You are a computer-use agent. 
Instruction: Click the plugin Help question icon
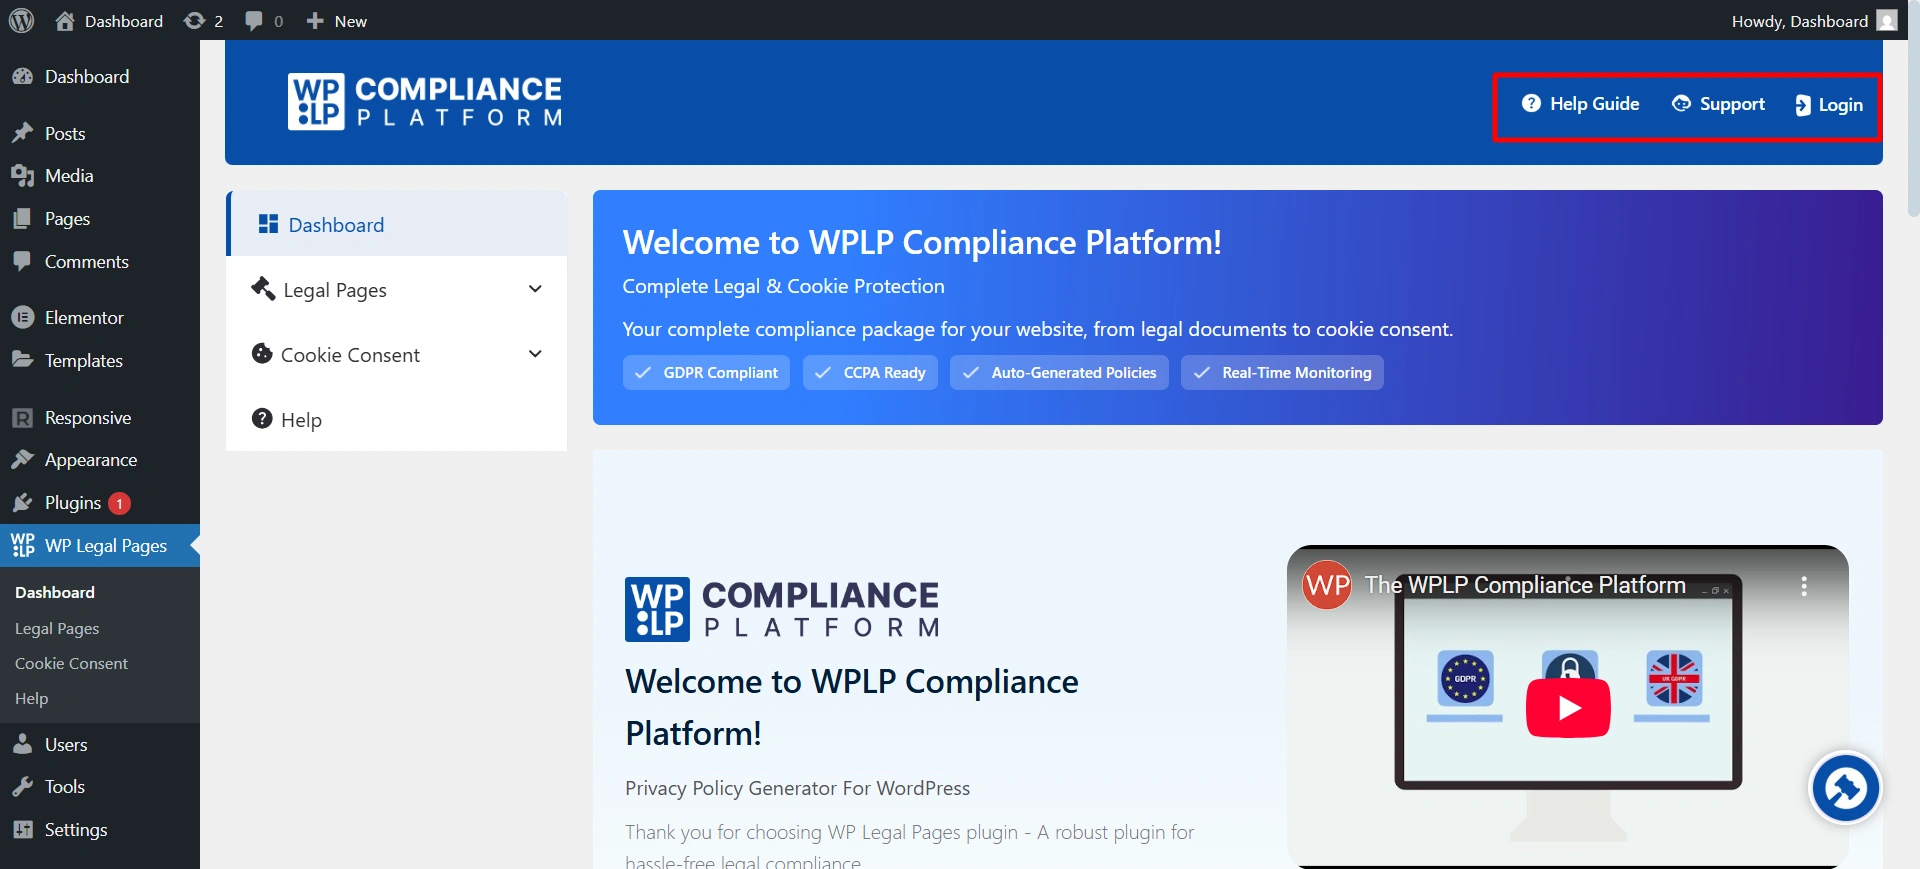point(262,418)
